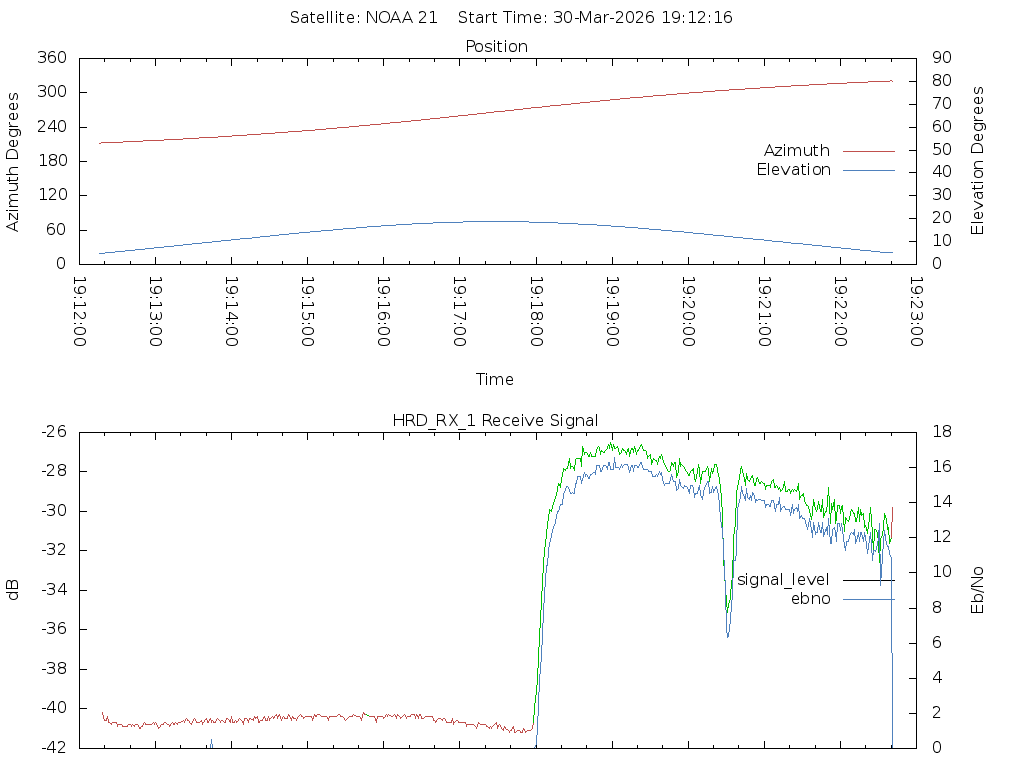This screenshot has height=768, width=1024.
Task: Click the -34 tick on the dB axis
Action: coord(52,590)
